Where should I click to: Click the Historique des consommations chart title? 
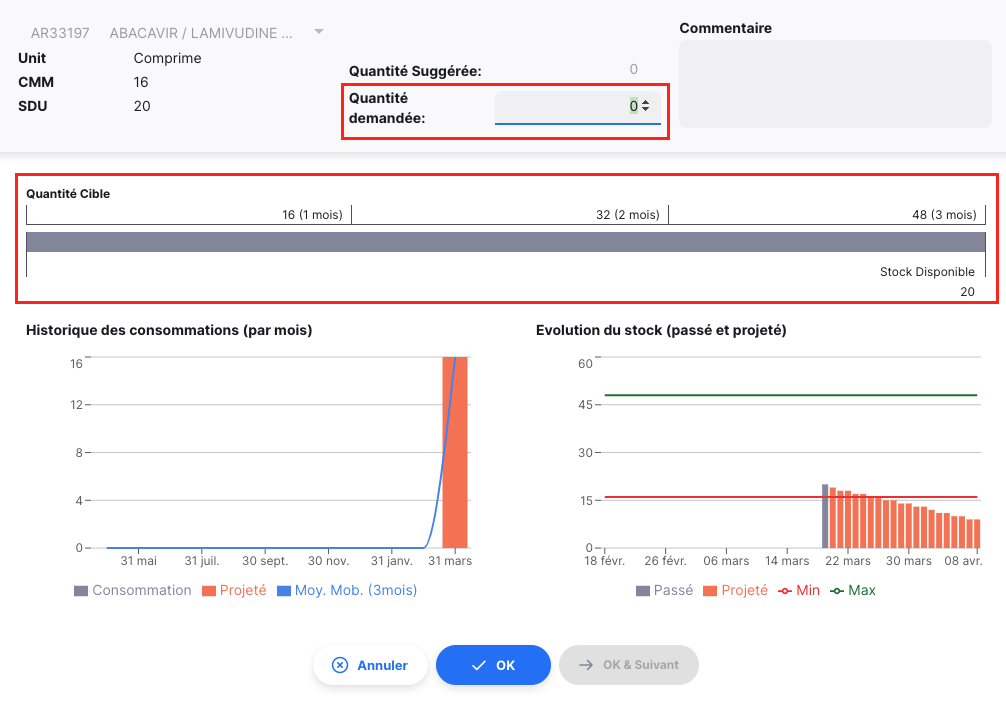coord(169,330)
